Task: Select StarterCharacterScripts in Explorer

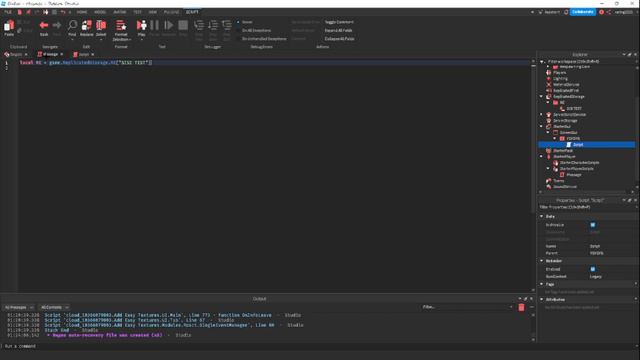Action: 579,162
